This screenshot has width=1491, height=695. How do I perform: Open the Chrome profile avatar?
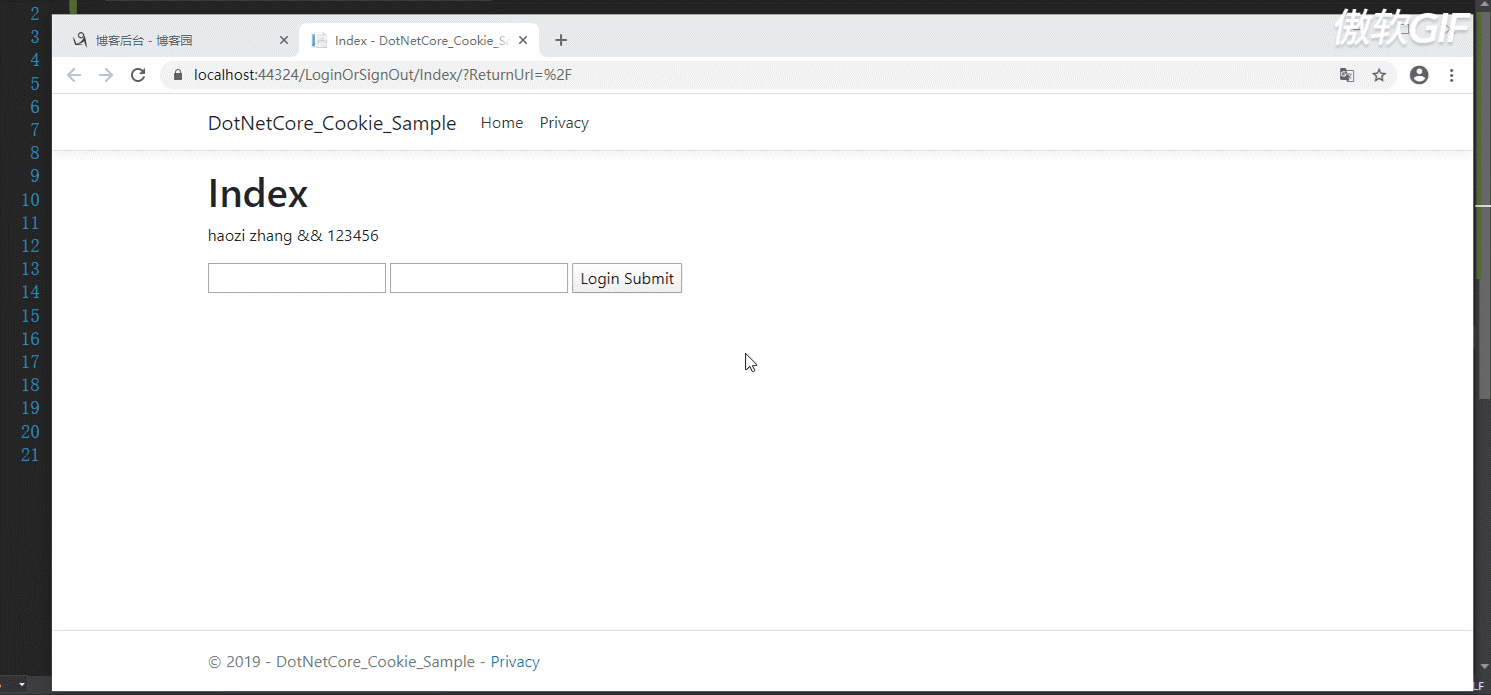1419,75
